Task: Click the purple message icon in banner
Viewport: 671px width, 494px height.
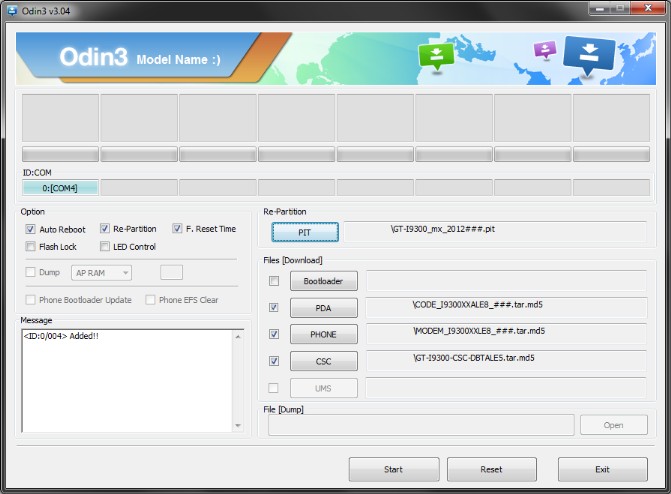Action: click(x=544, y=50)
